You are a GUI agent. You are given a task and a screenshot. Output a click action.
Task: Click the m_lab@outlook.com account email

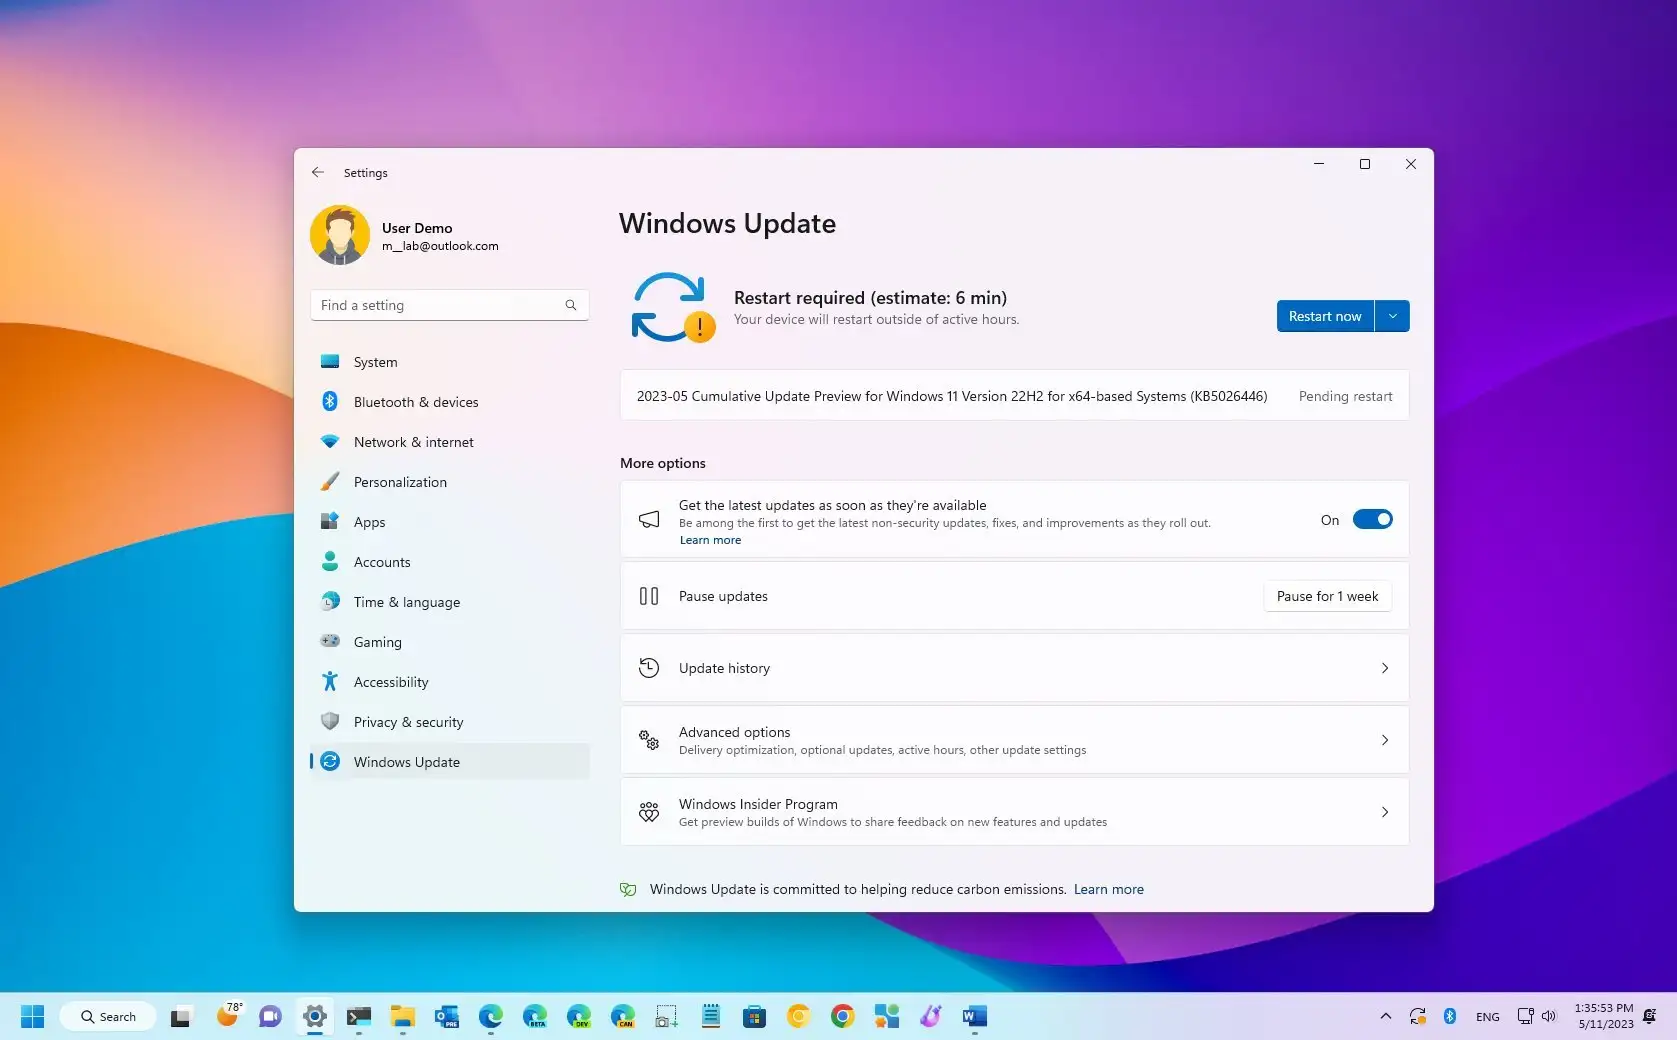tap(440, 246)
